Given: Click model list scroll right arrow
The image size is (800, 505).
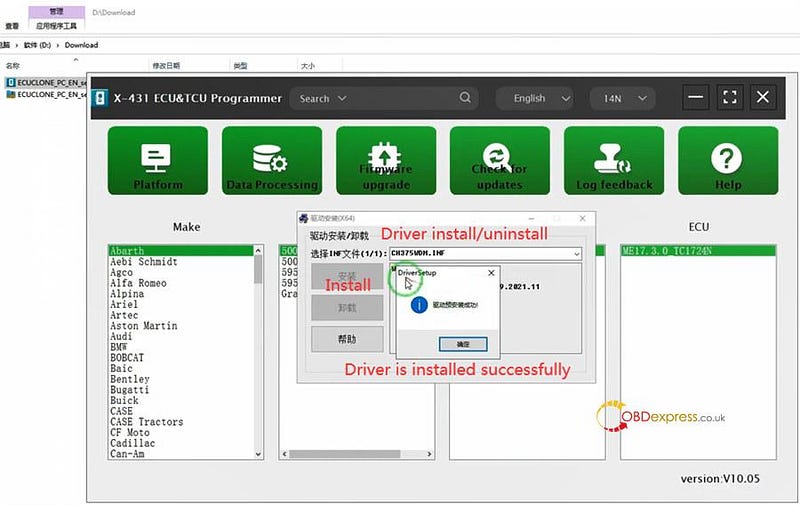Looking at the screenshot, I should [x=429, y=453].
